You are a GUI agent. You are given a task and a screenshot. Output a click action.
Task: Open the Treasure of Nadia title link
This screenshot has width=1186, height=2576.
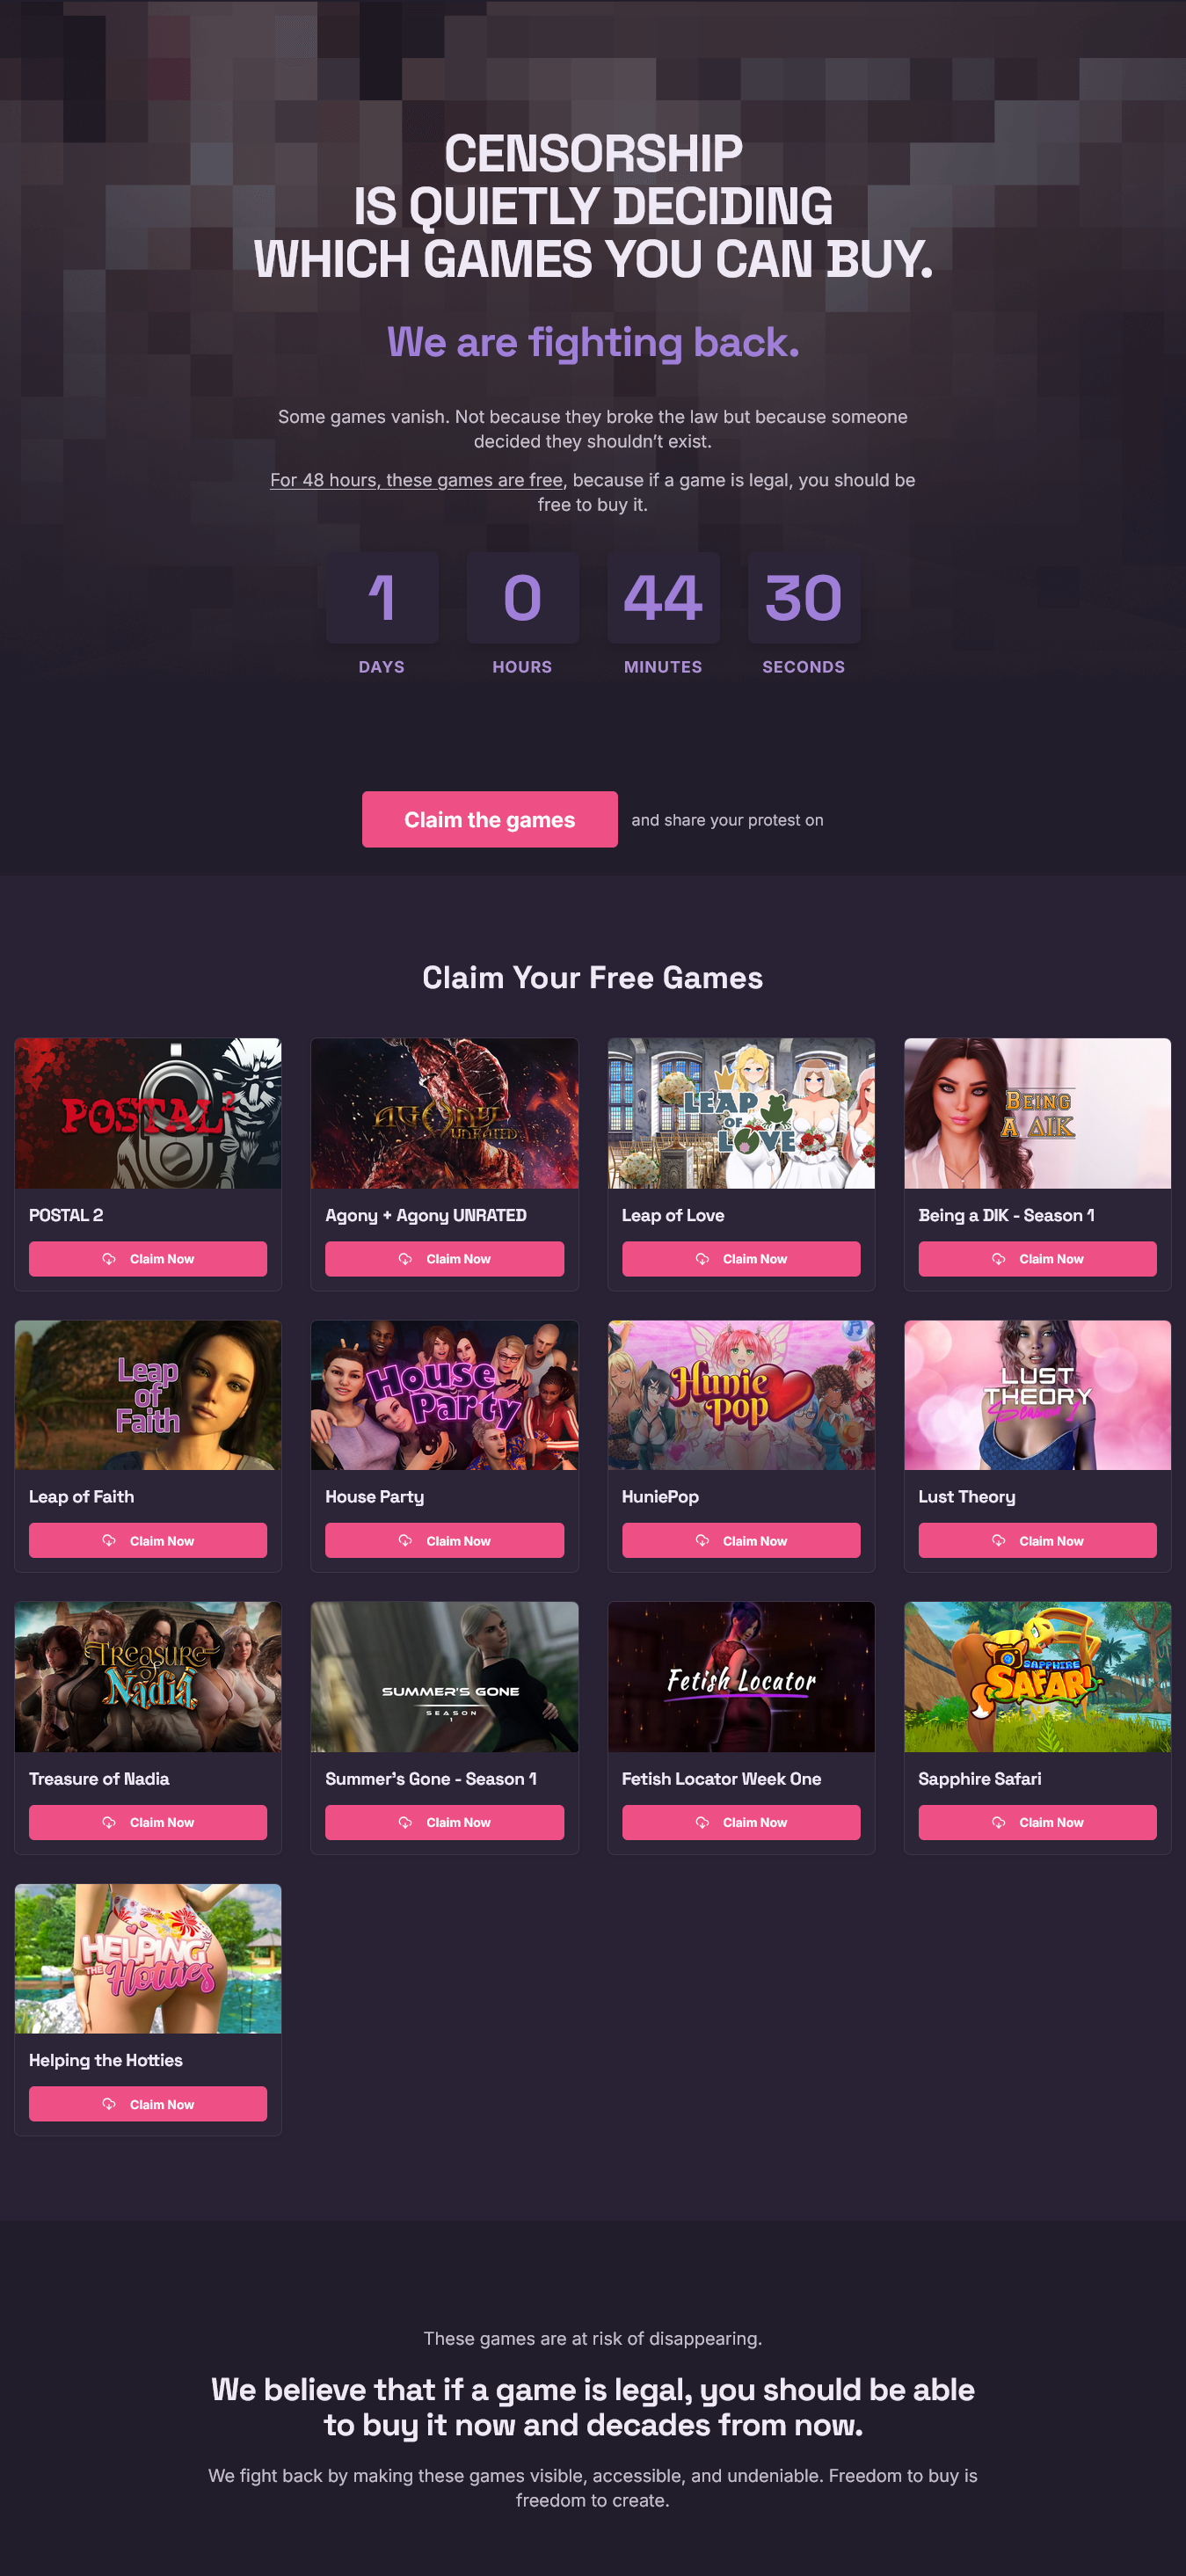tap(99, 1778)
